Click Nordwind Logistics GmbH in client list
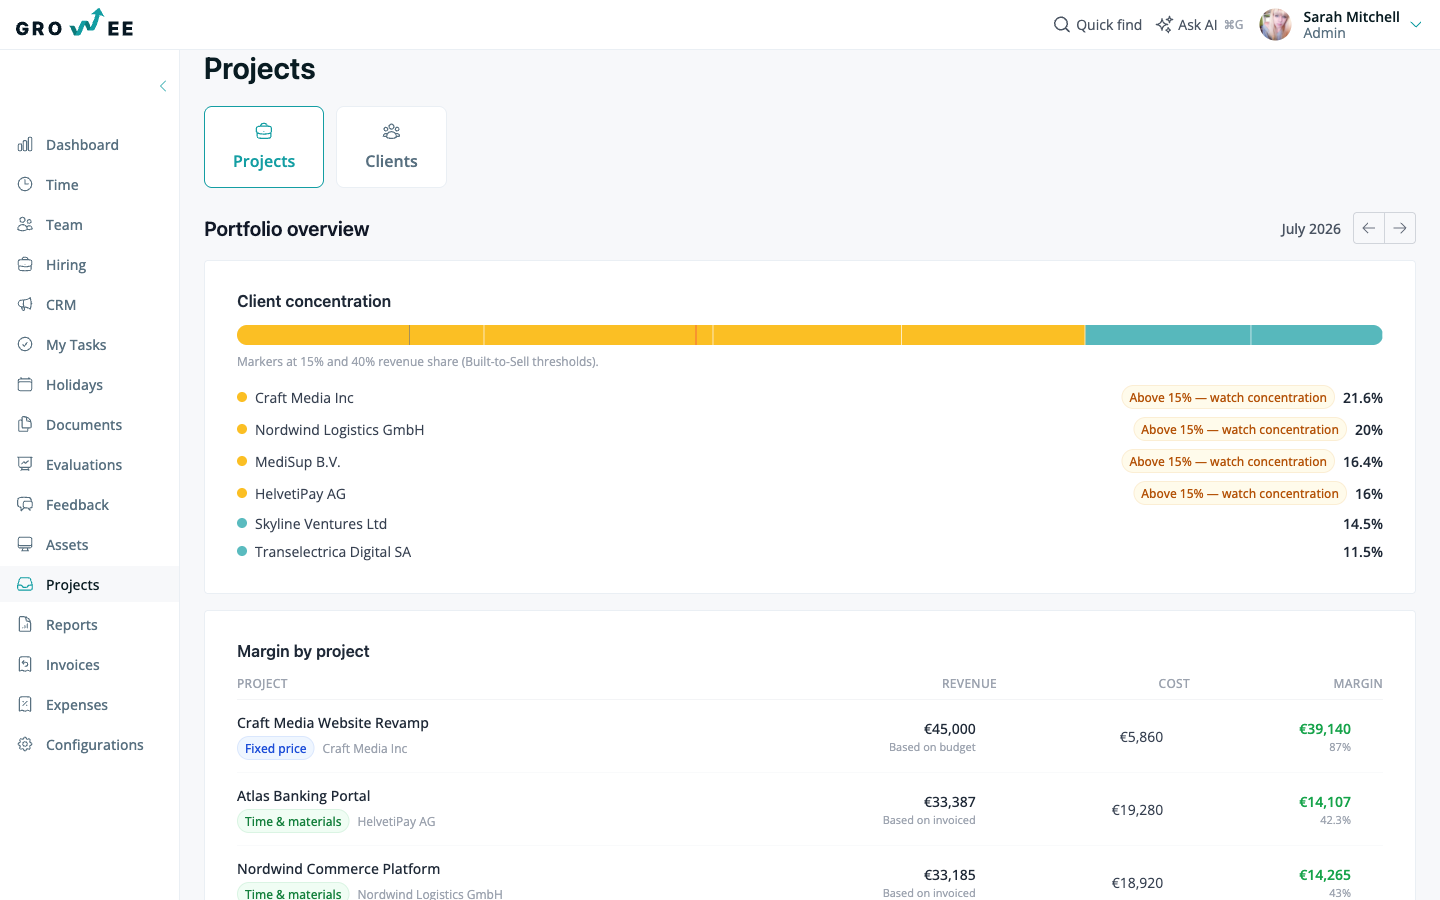Viewport: 1440px width, 900px height. click(339, 430)
